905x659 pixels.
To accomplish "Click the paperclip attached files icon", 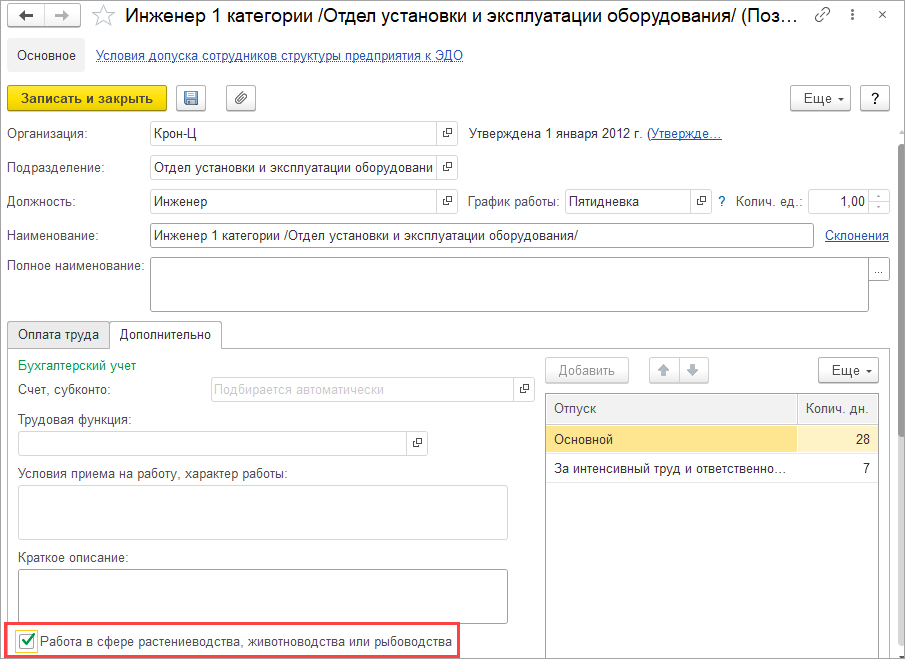I will click(241, 98).
